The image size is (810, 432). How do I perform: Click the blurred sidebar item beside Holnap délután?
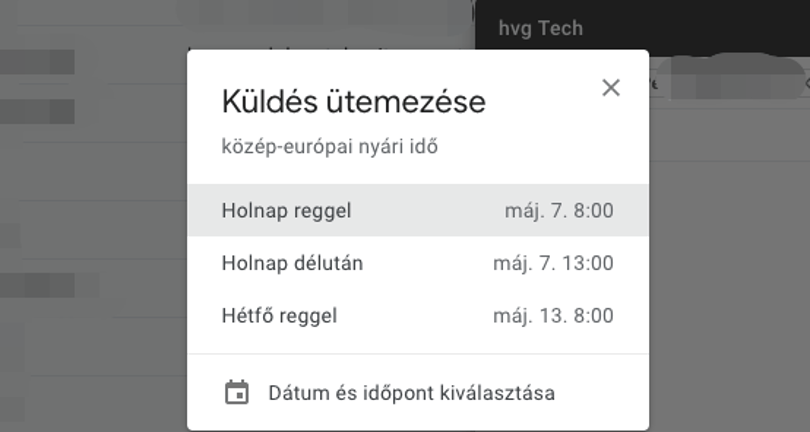(49, 285)
